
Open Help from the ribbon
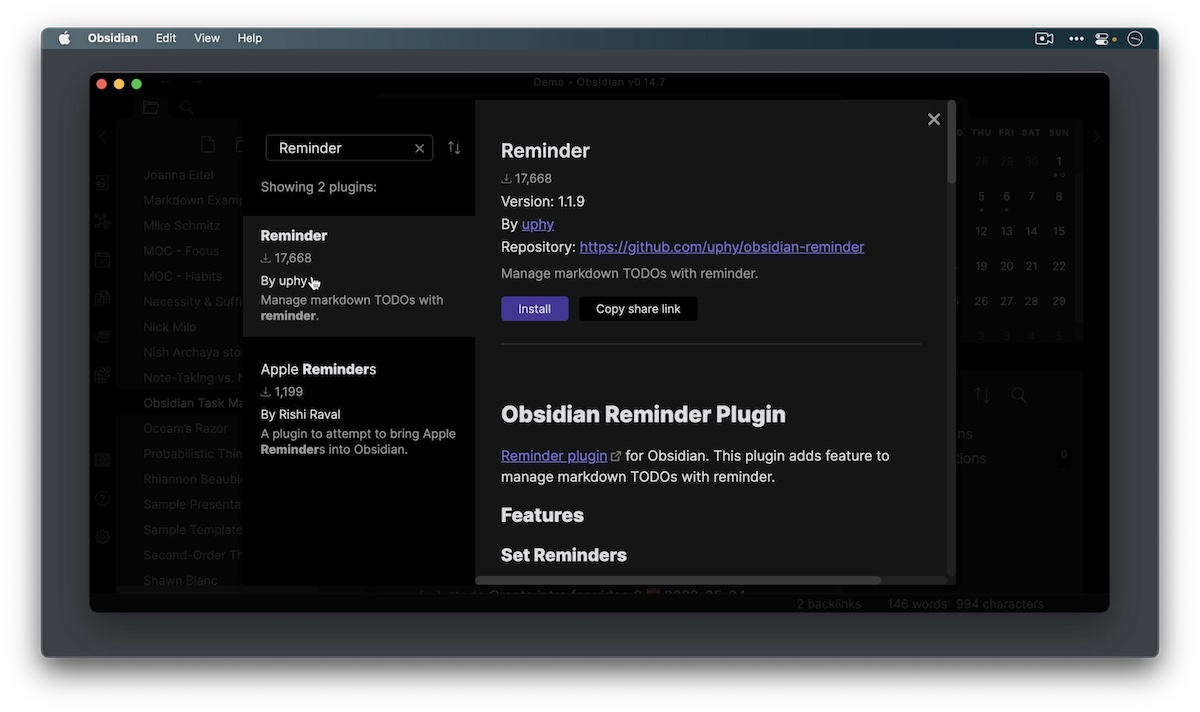click(x=102, y=498)
